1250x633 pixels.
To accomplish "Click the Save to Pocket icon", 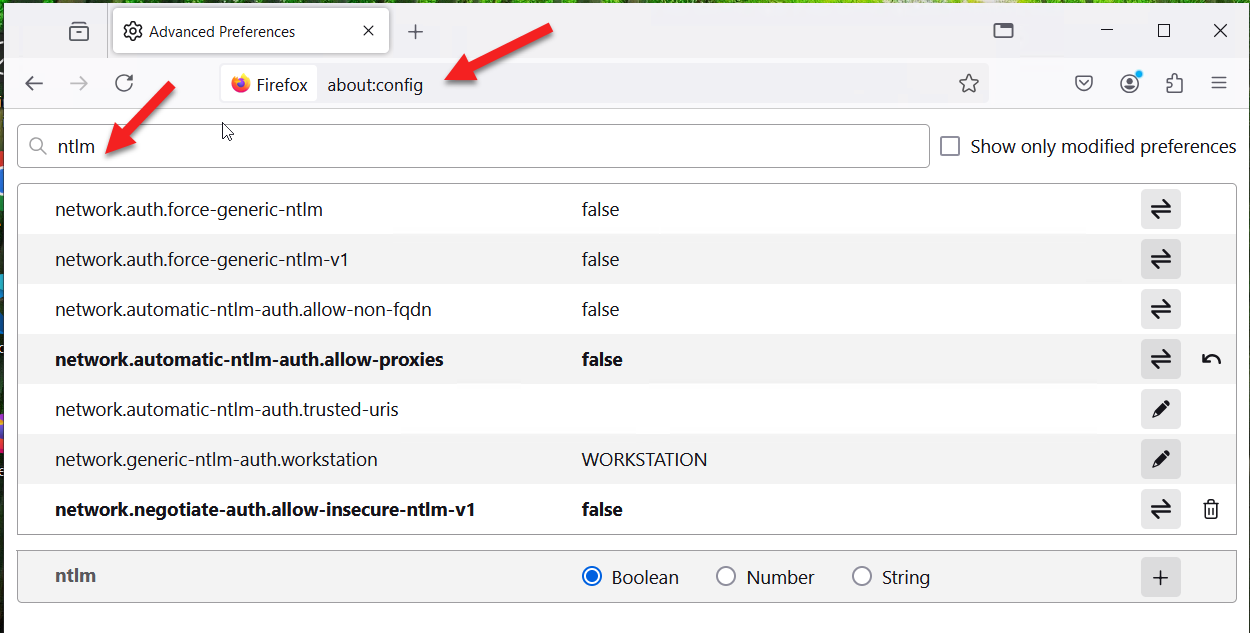I will coord(1084,84).
